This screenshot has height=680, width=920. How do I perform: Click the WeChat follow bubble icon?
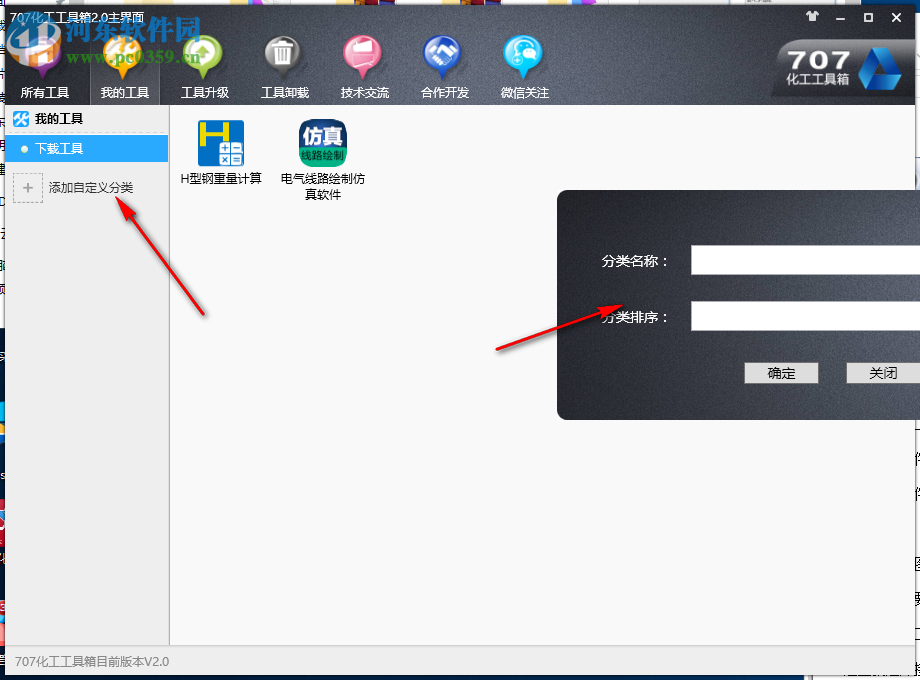pyautogui.click(x=522, y=56)
